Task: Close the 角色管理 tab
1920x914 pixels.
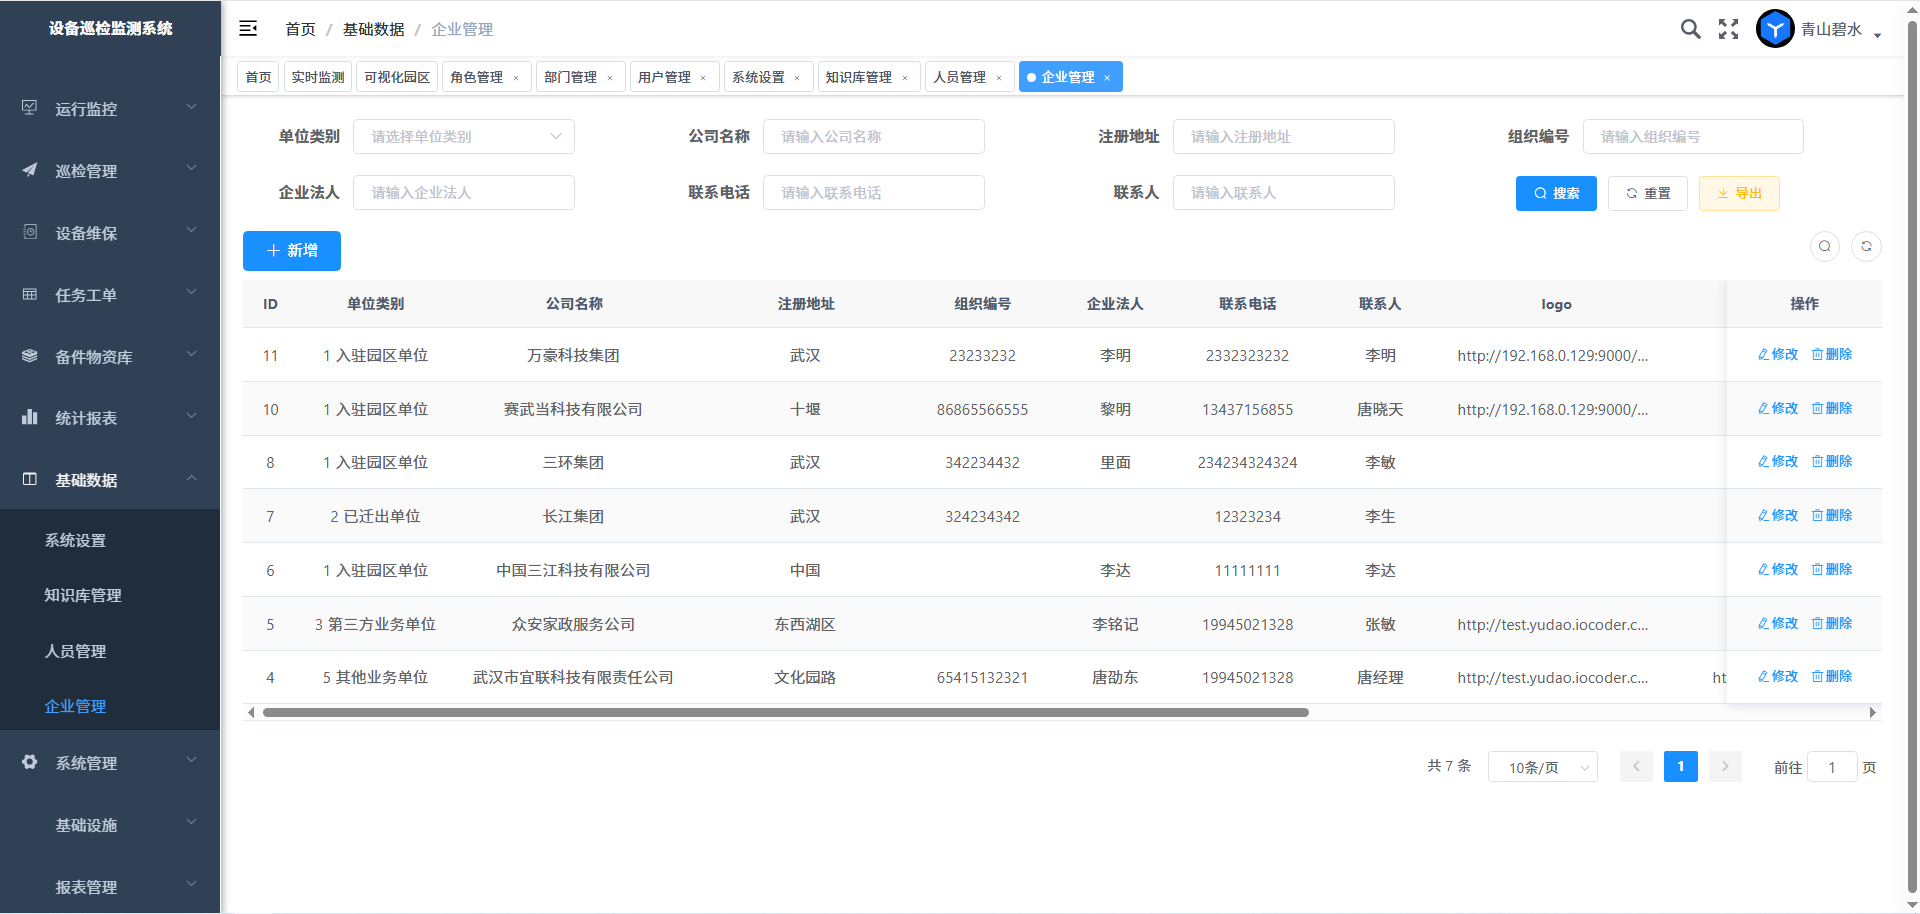Action: [516, 78]
